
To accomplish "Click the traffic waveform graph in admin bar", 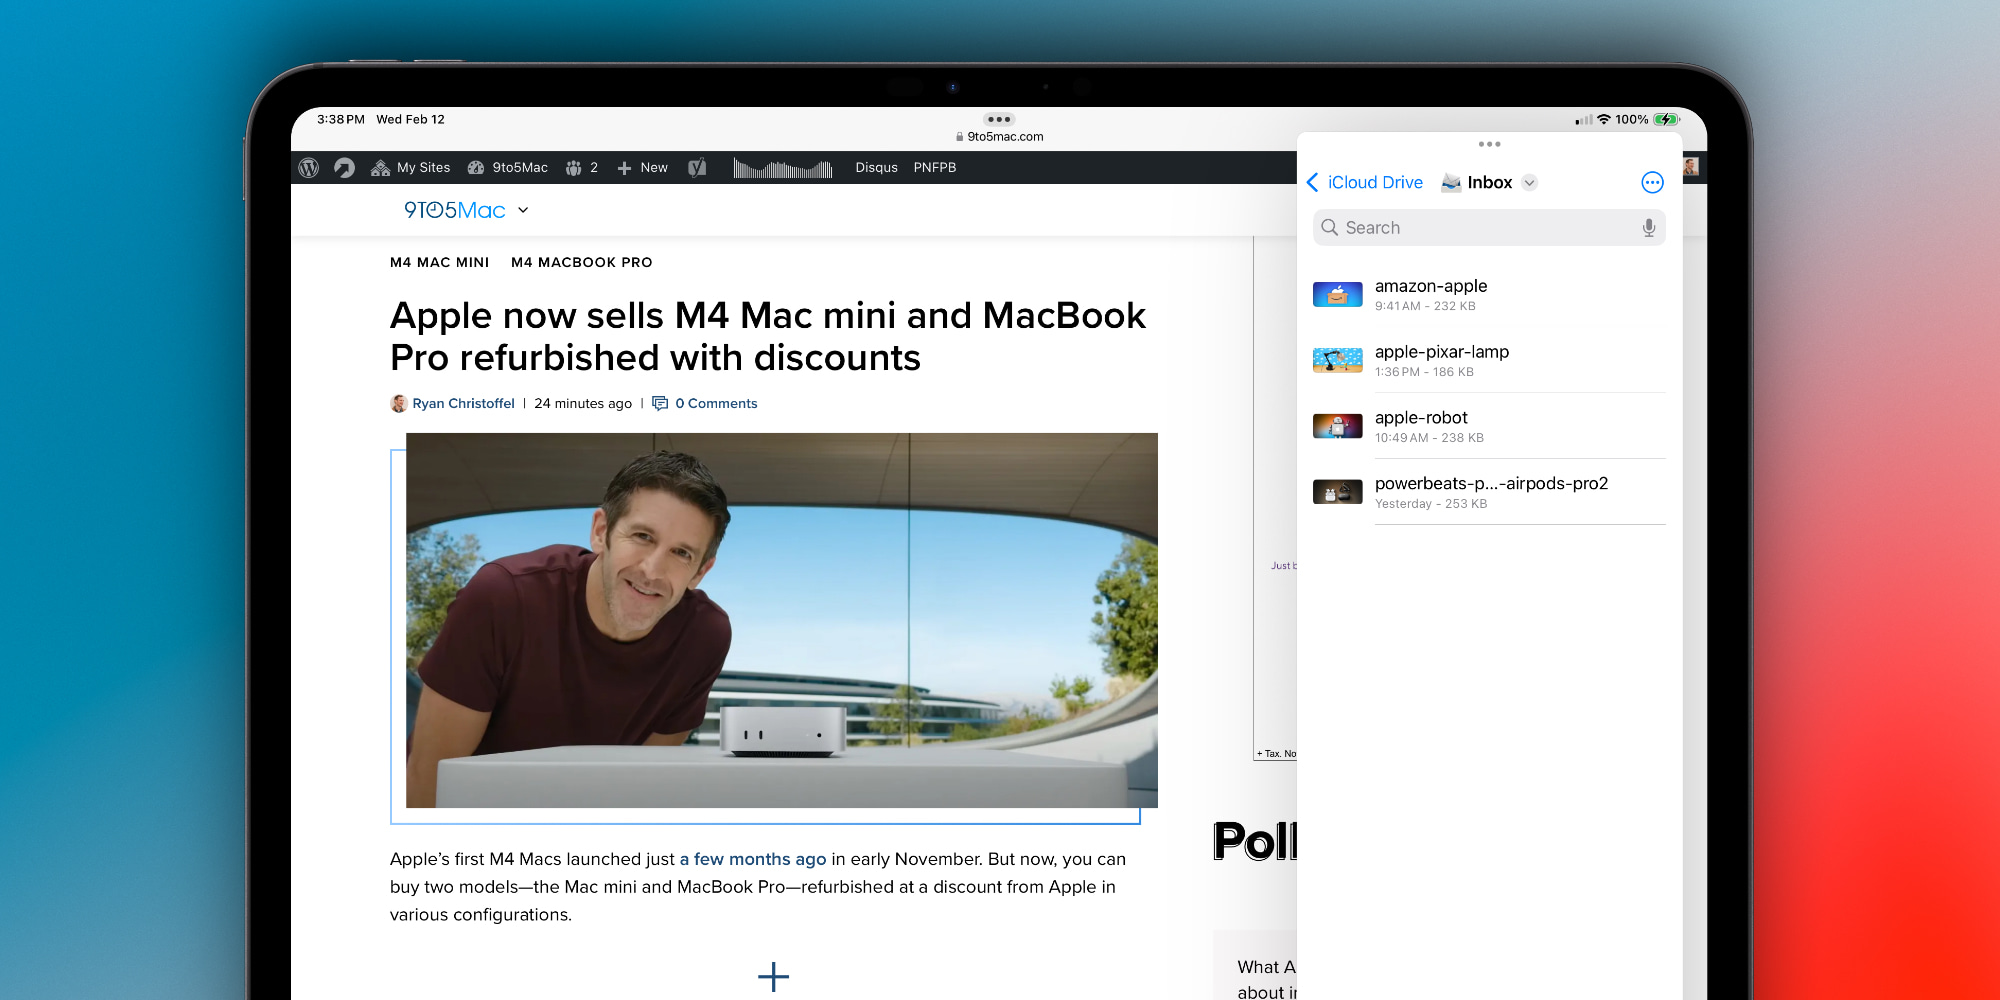I will [x=783, y=167].
